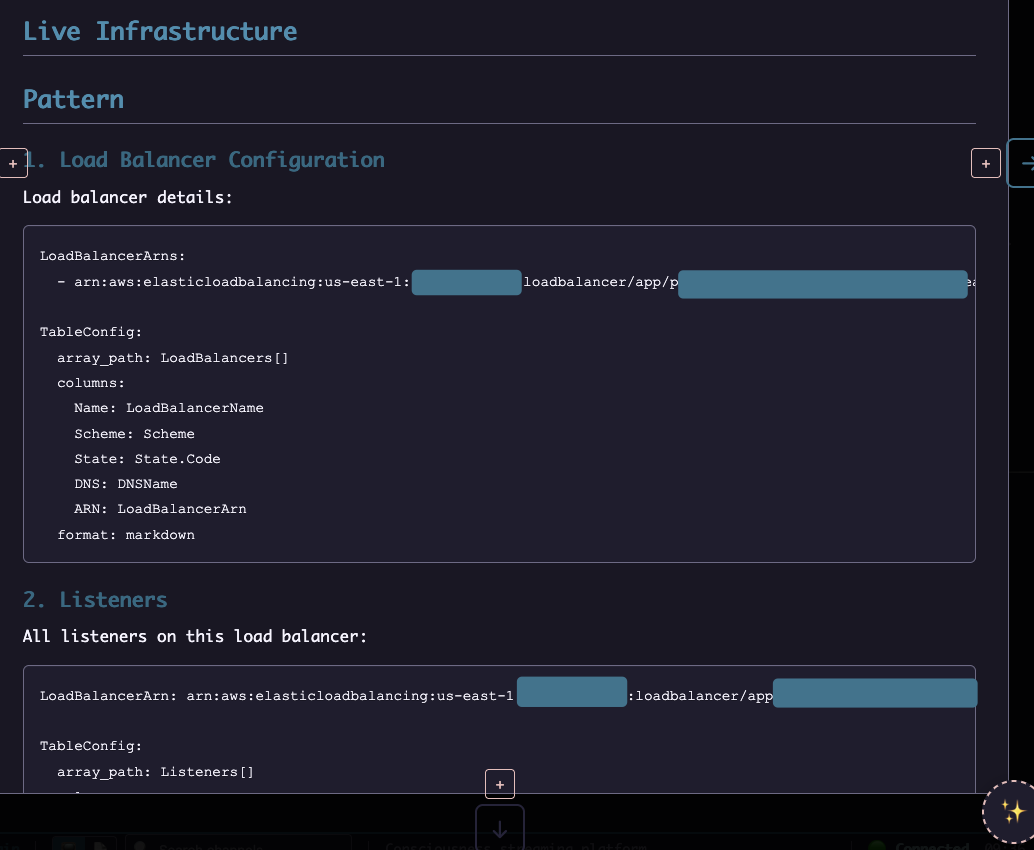1034x850 pixels.
Task: Click the 'array_path: Listeners[]' line
Action: point(155,772)
